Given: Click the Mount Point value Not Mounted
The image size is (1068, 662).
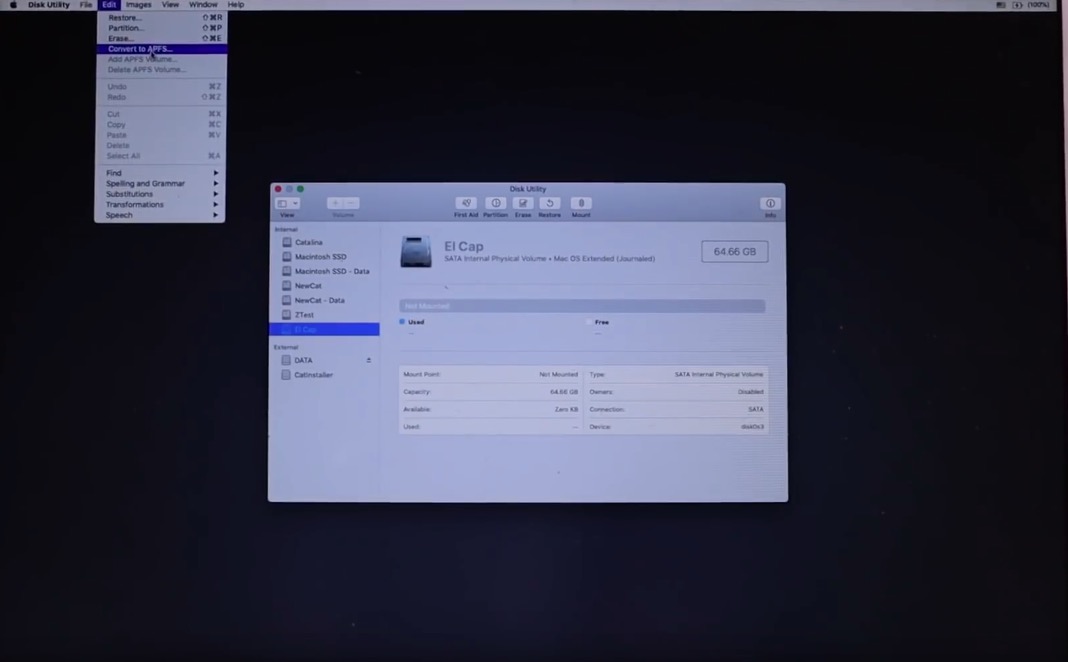Looking at the screenshot, I should [558, 375].
